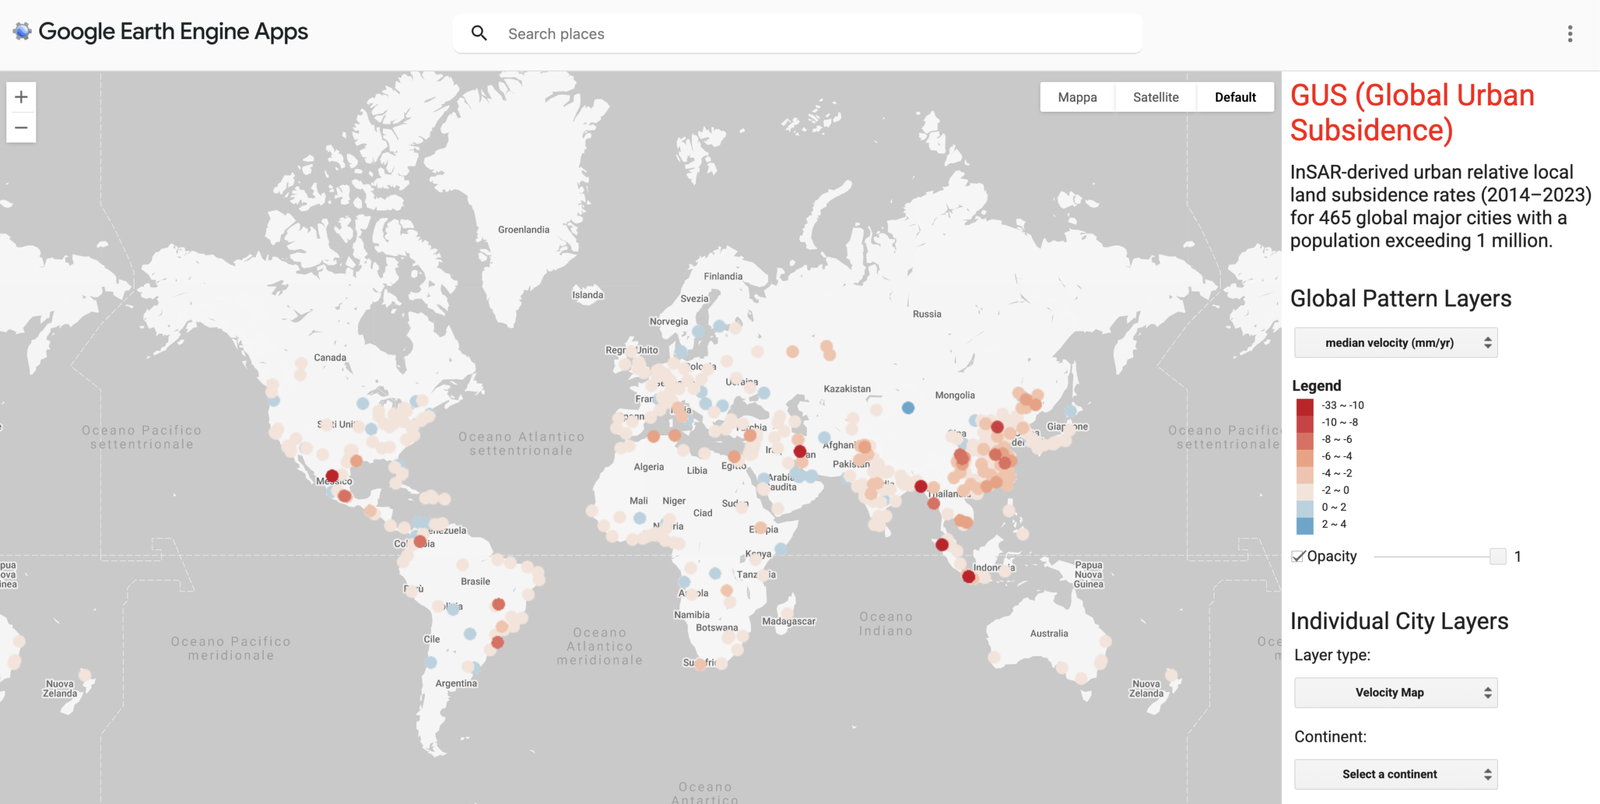This screenshot has height=804, width=1600.
Task: Expand the Select a continent dropdown
Action: (x=1396, y=775)
